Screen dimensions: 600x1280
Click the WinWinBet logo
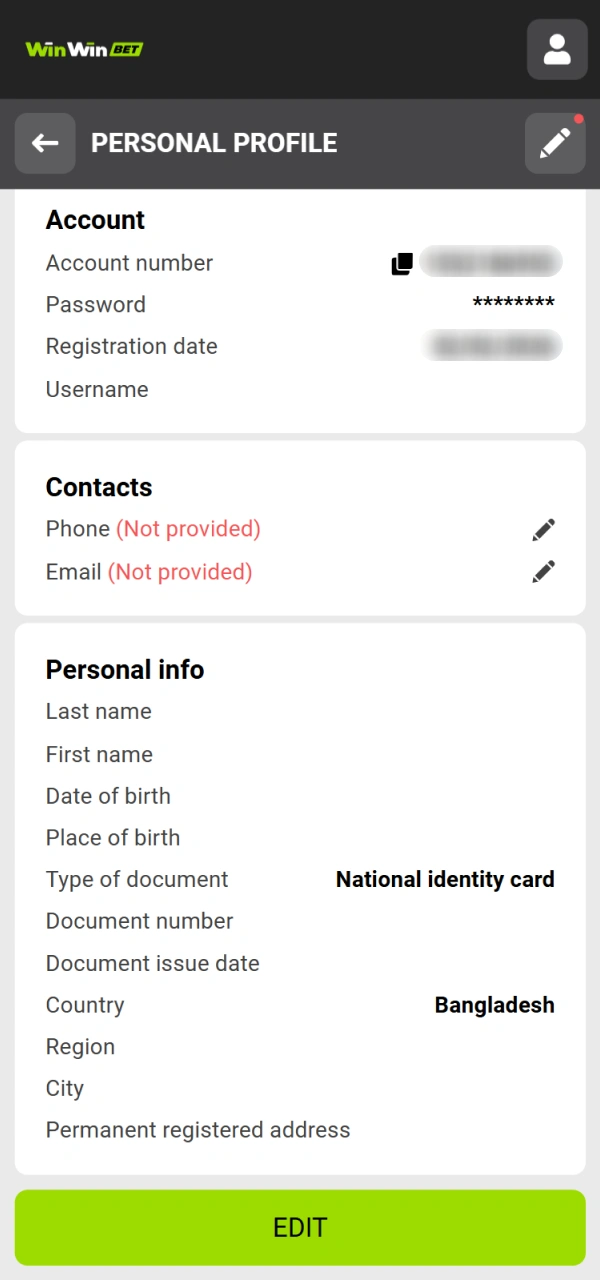pos(84,49)
